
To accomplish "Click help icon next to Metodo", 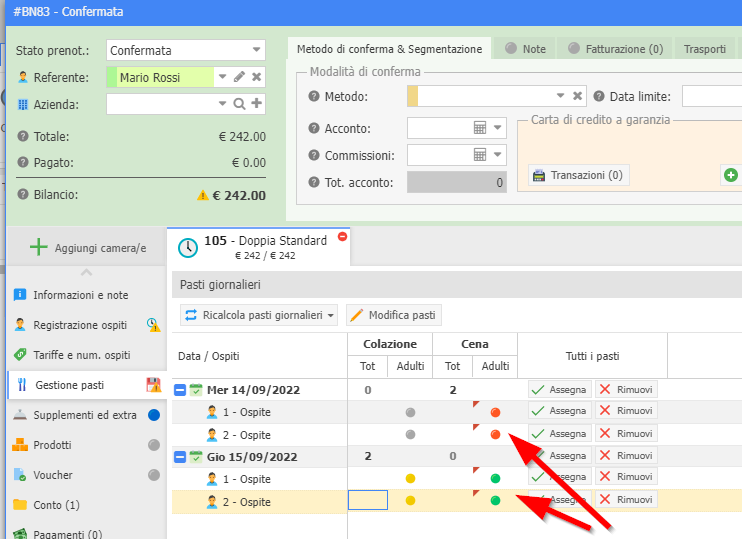I will pos(314,96).
